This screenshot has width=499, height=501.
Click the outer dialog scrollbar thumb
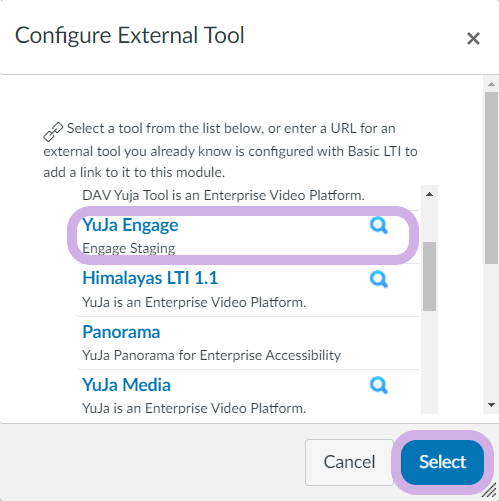tap(491, 178)
